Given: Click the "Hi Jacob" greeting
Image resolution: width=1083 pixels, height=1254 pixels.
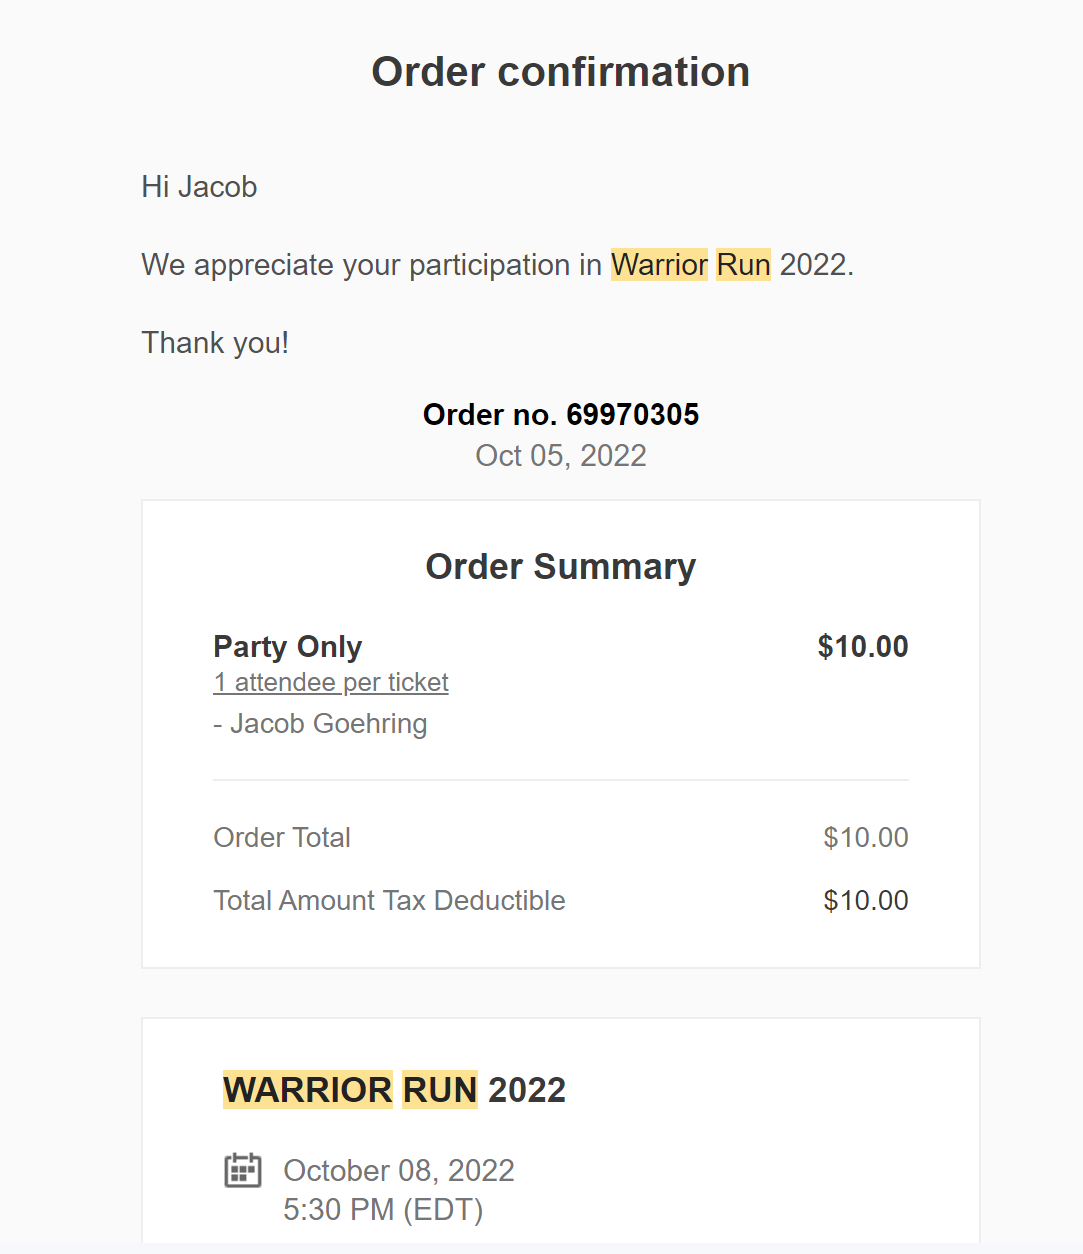Looking at the screenshot, I should pyautogui.click(x=199, y=187).
